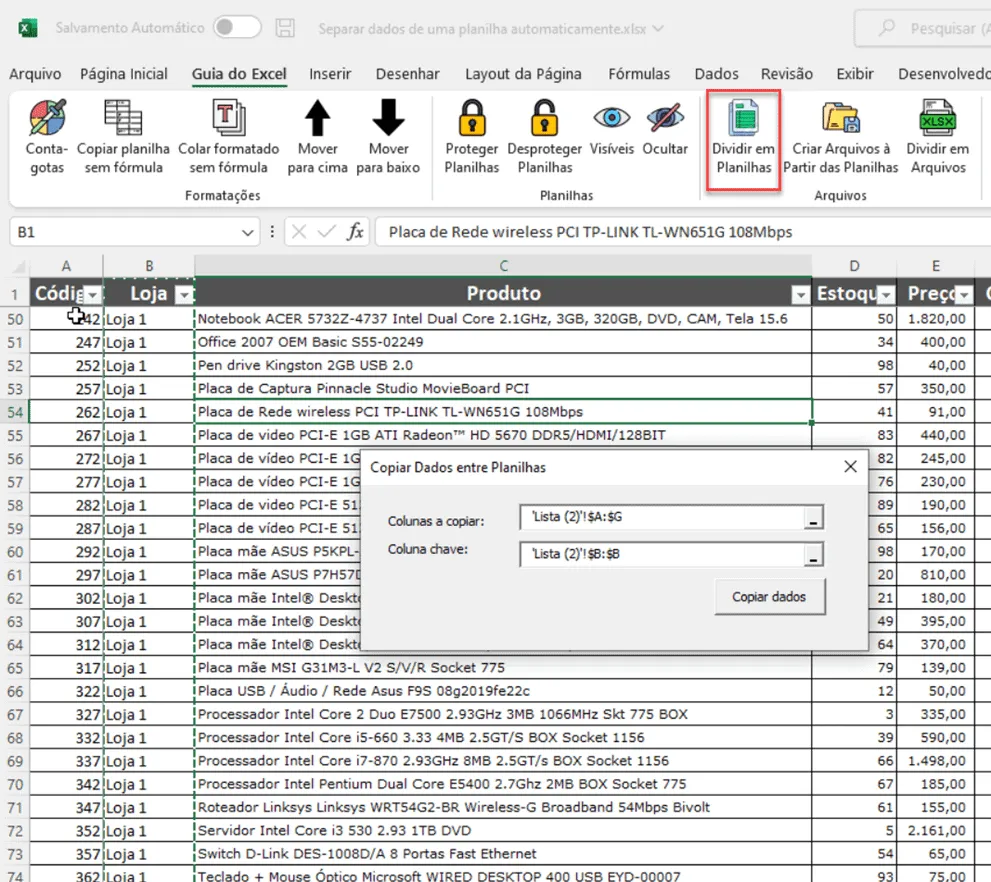Switch to Guia do Excel tab
The image size is (991, 882).
(x=239, y=74)
